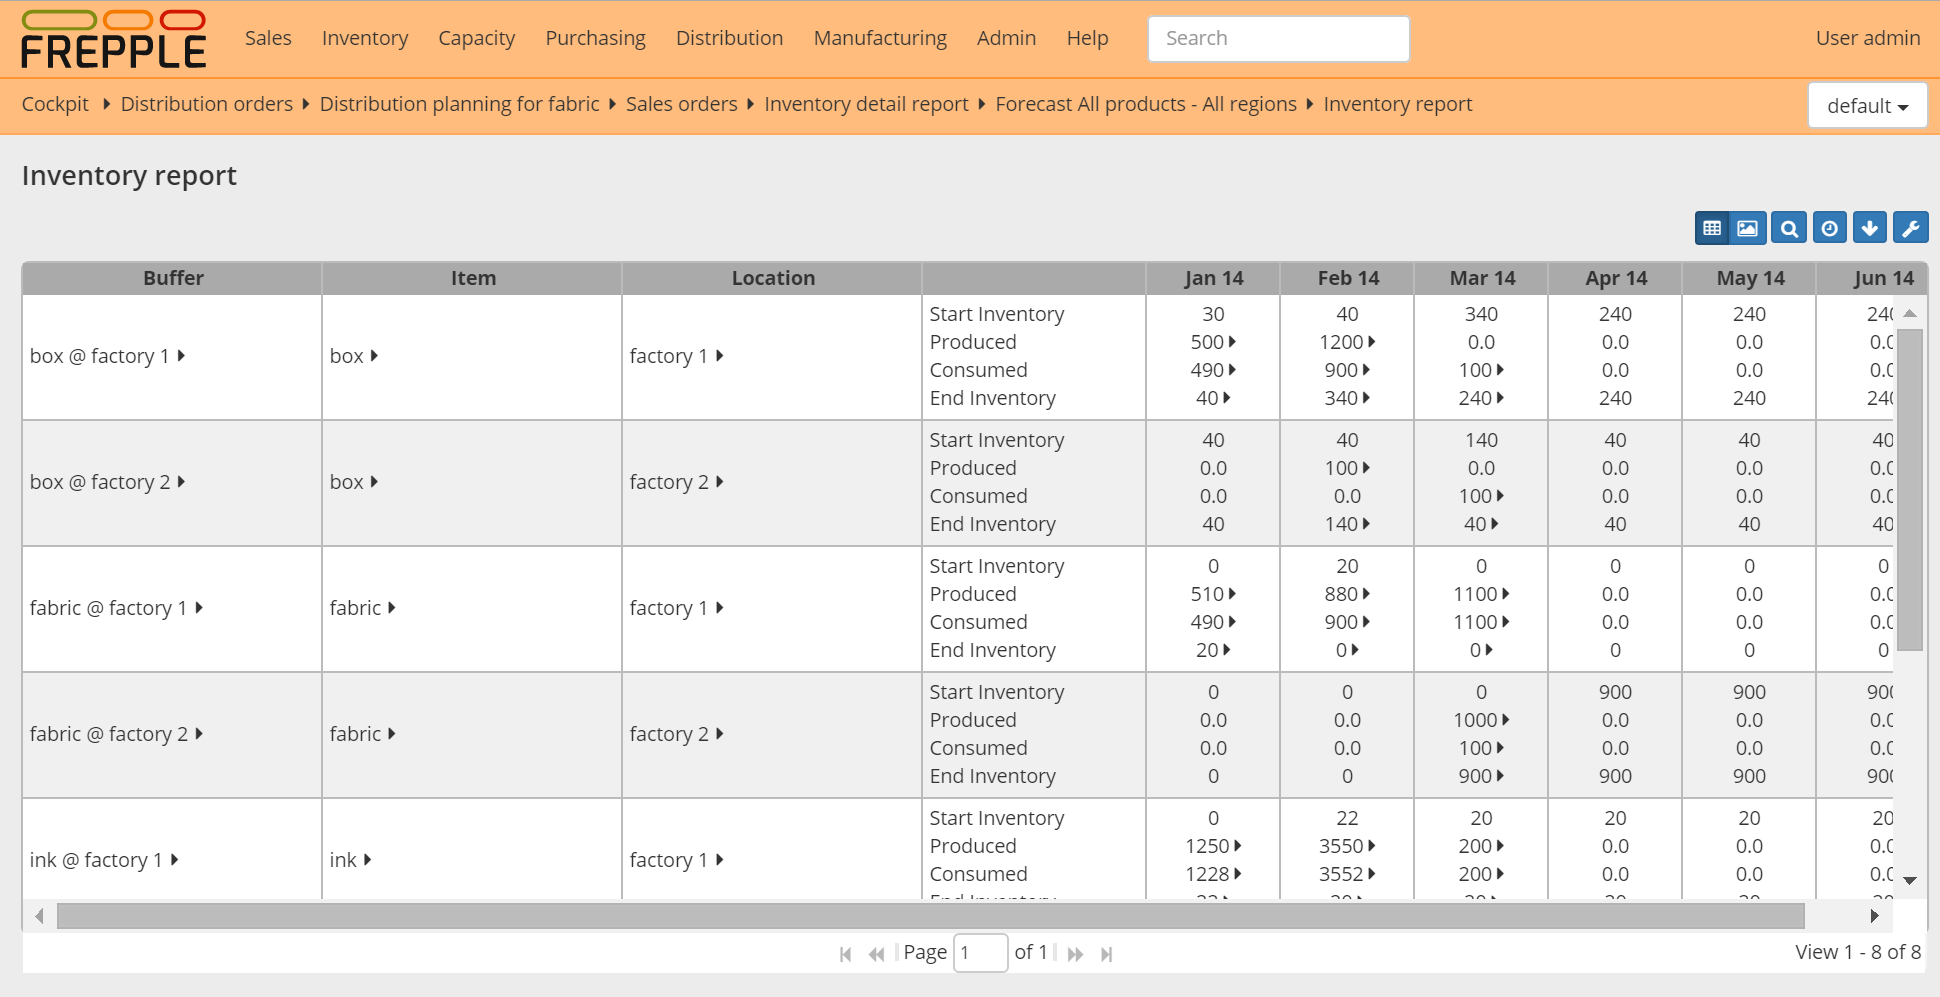Open the Distribution menu
Screen dimensions: 1940x997
730,38
